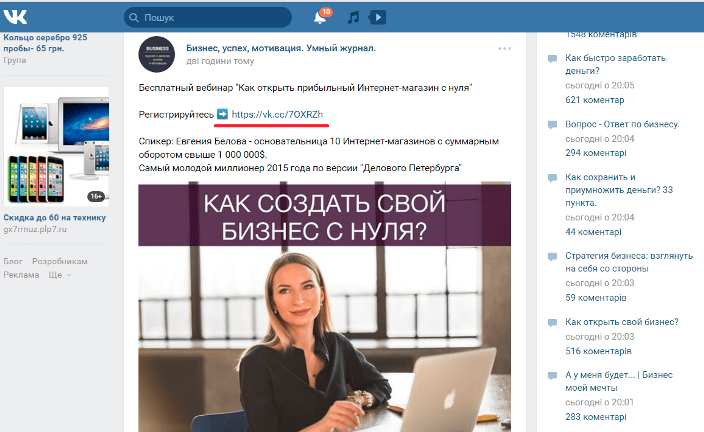This screenshot has width=704, height=432.
Task: Open the Блог footer link
Action: [x=13, y=261]
